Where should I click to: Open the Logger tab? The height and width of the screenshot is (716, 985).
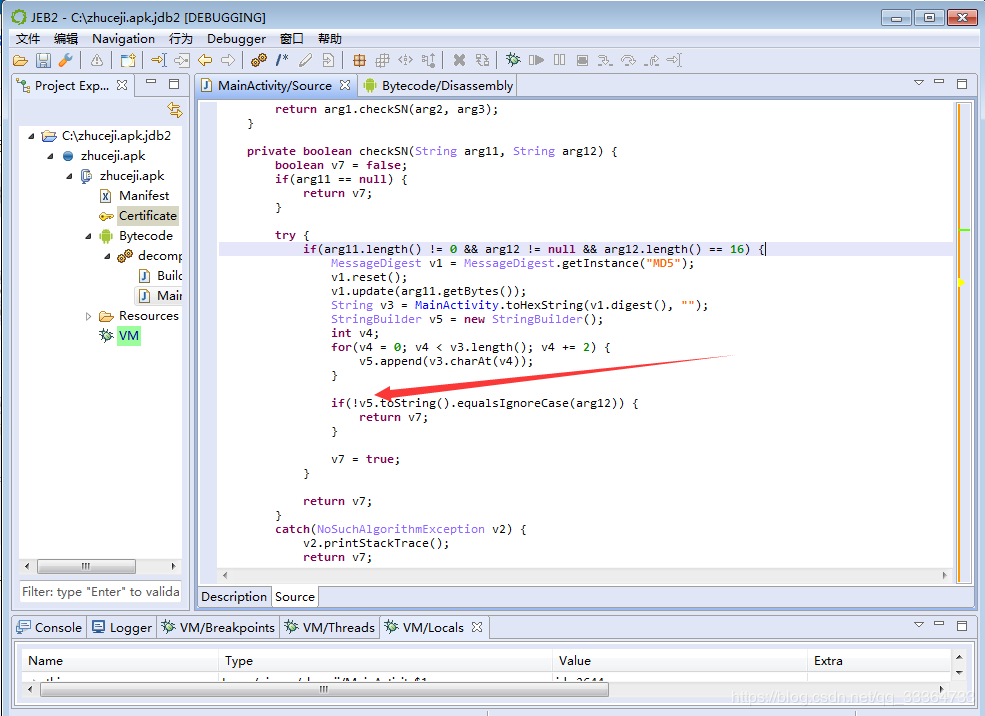point(122,627)
